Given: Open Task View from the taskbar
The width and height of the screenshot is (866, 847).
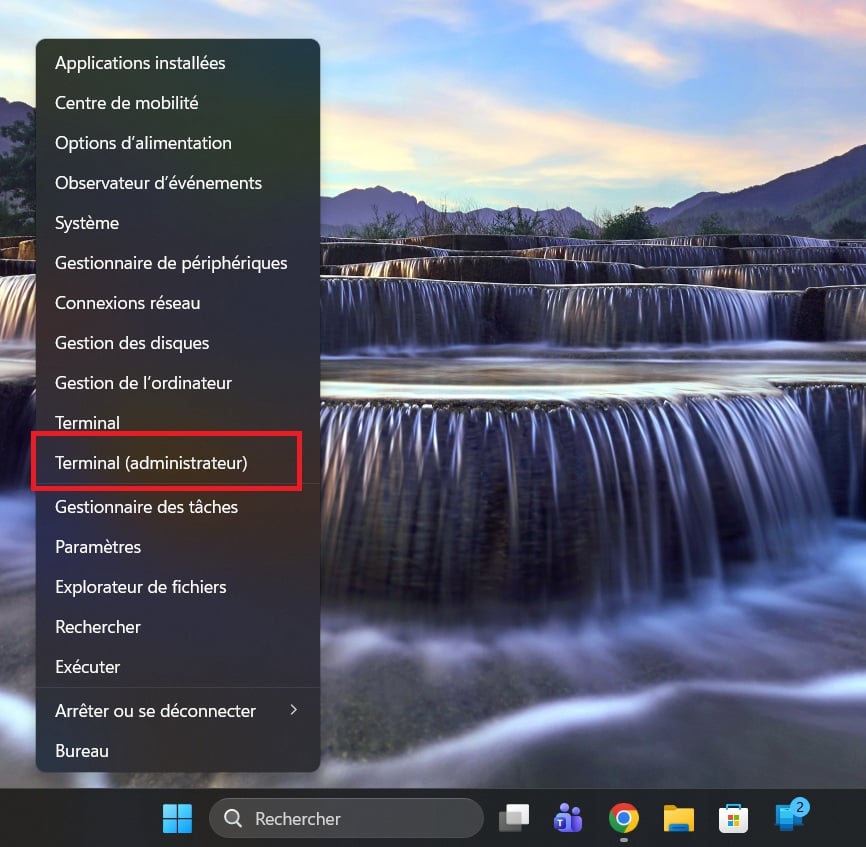Looking at the screenshot, I should tap(513, 818).
